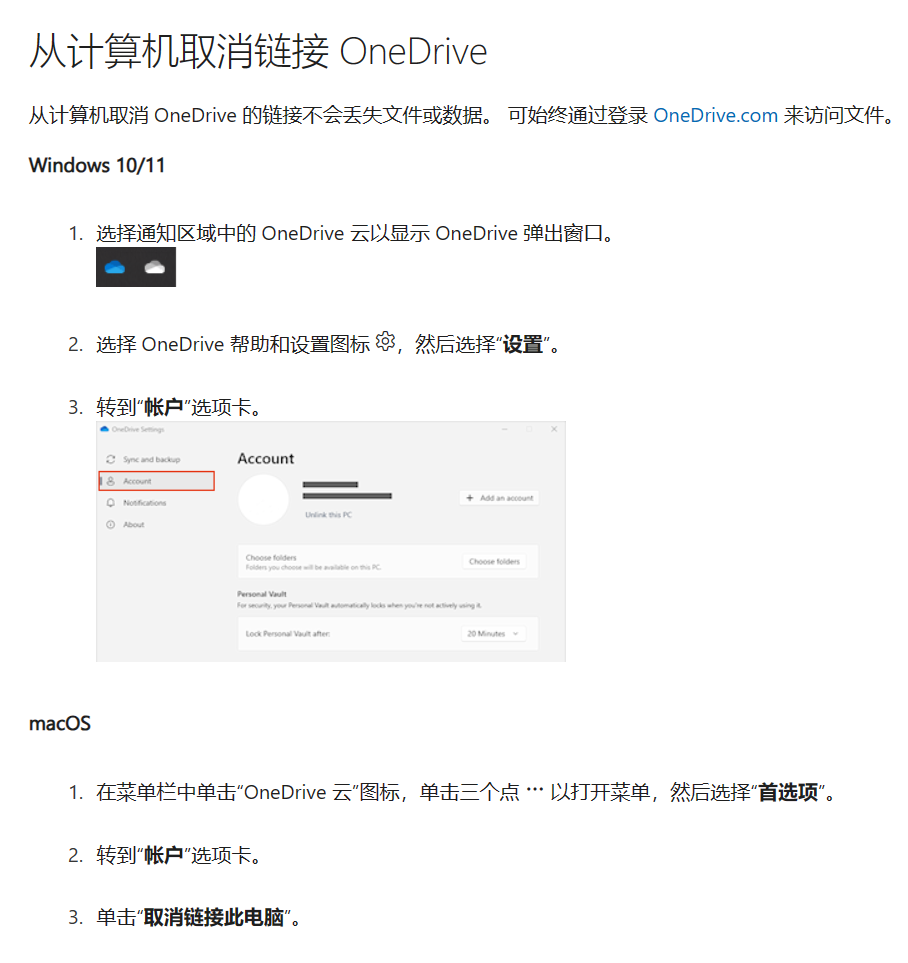The height and width of the screenshot is (963, 908).
Task: Click the About info icon
Action: point(111,524)
